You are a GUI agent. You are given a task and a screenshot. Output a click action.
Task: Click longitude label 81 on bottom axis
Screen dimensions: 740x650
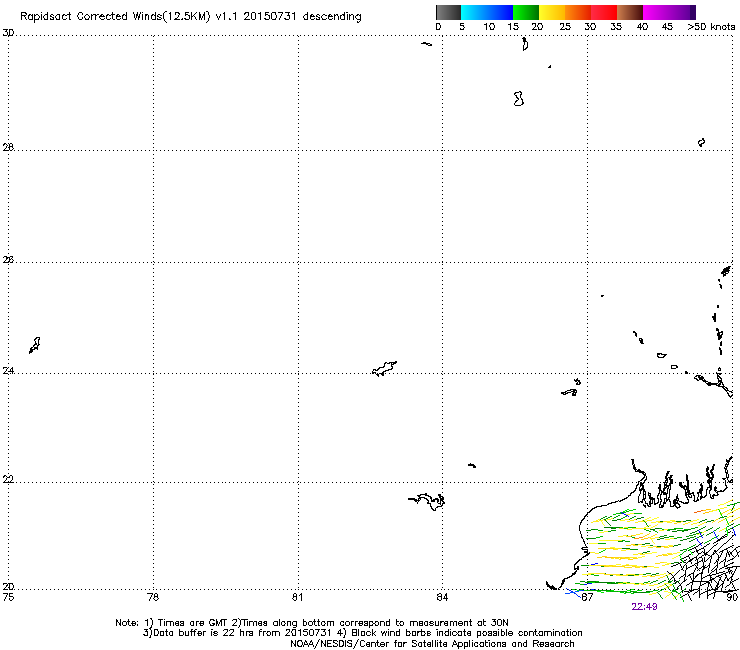297,597
